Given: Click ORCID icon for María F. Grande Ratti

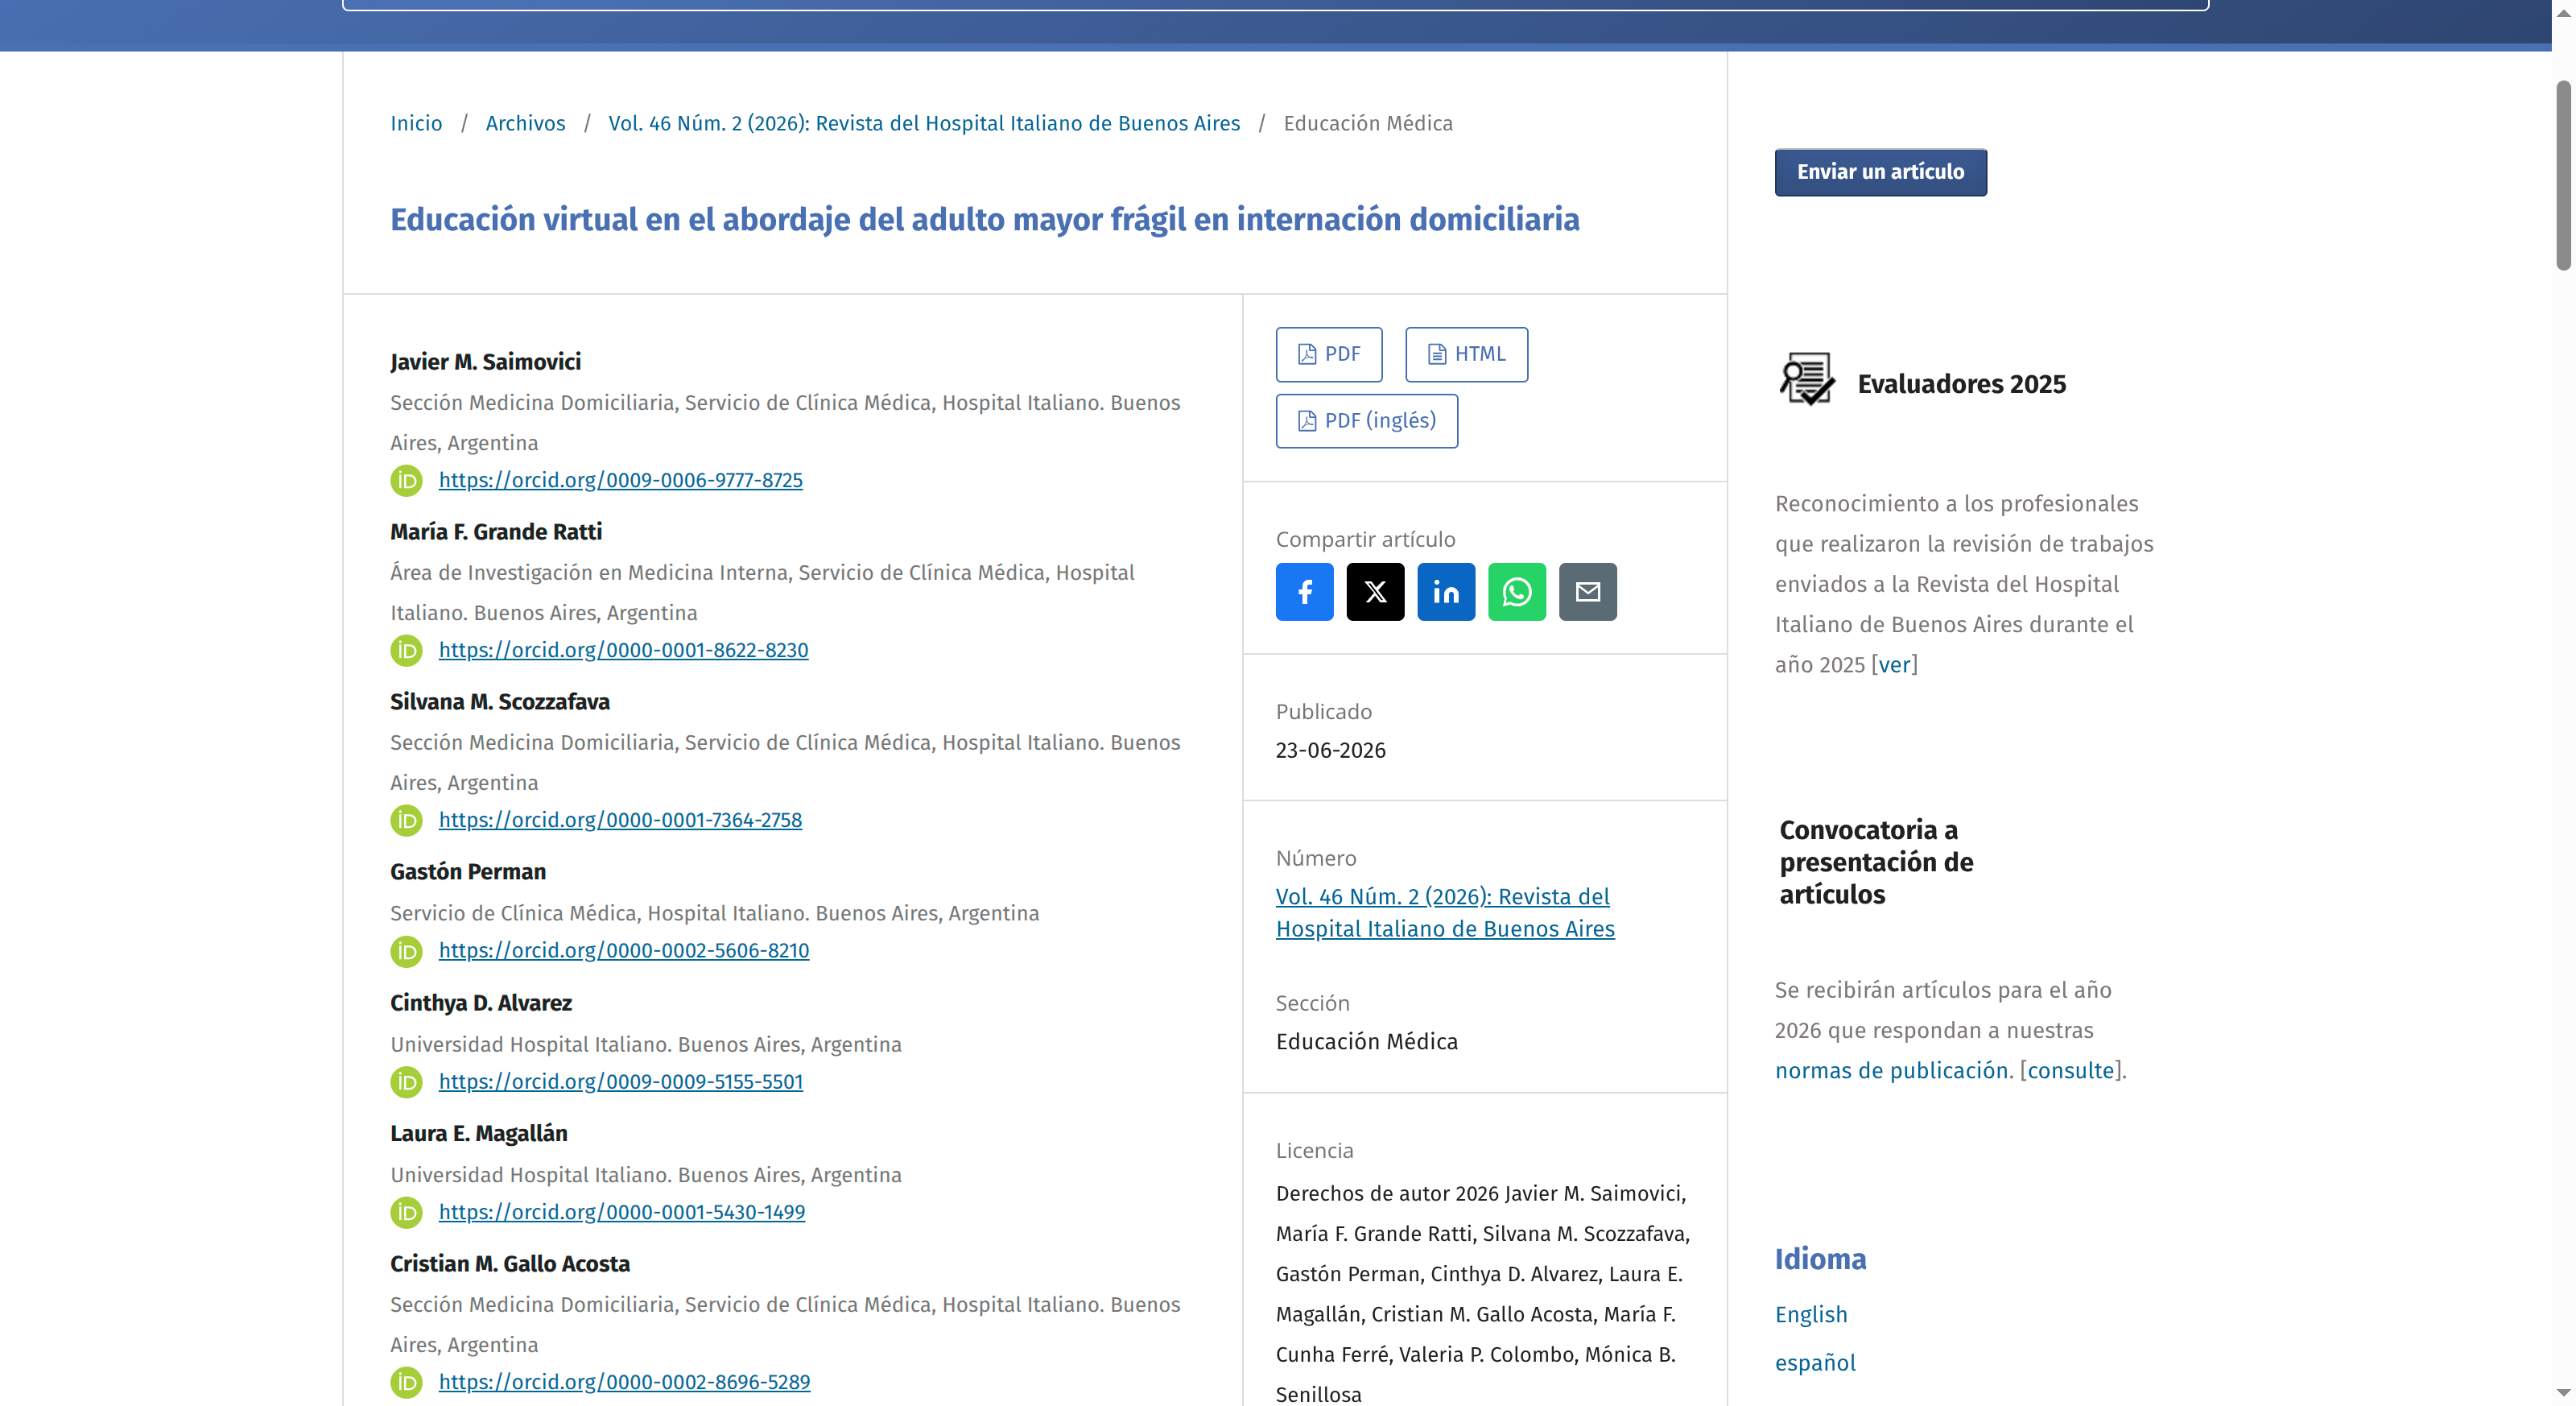Looking at the screenshot, I should 406,651.
